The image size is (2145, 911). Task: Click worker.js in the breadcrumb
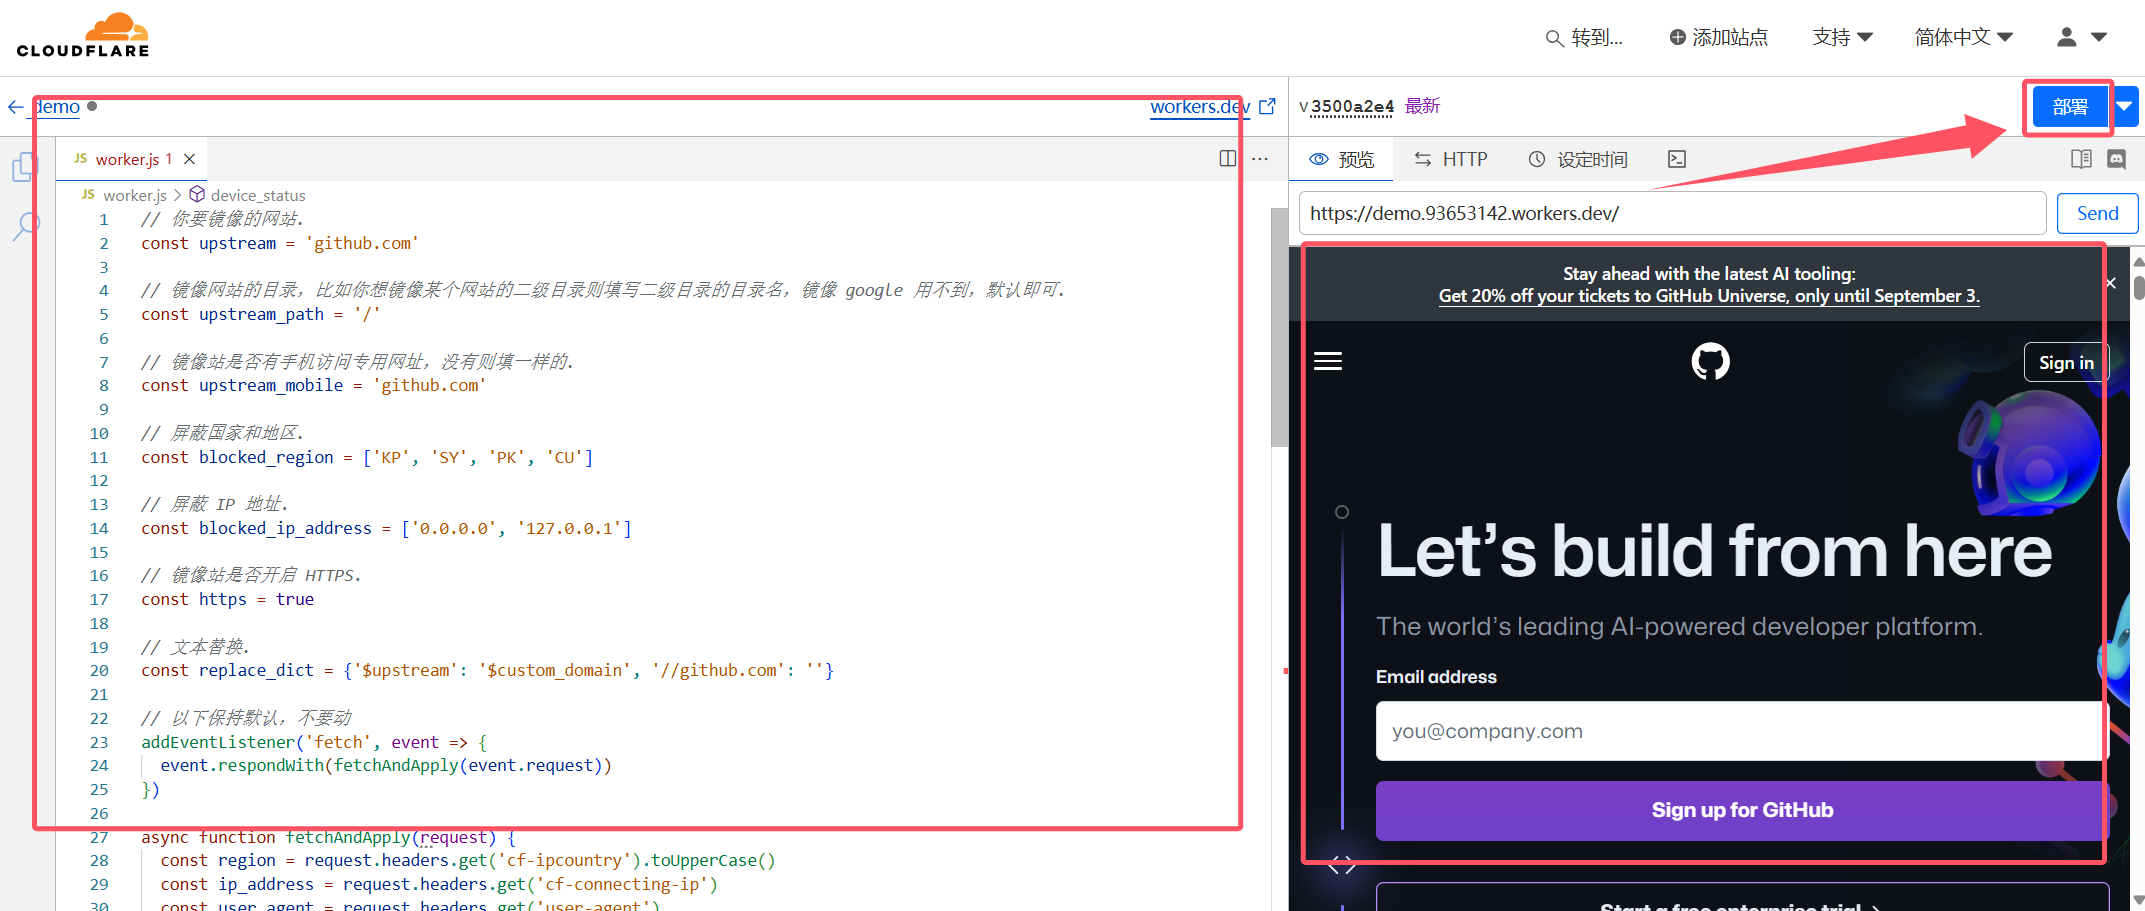pos(135,195)
